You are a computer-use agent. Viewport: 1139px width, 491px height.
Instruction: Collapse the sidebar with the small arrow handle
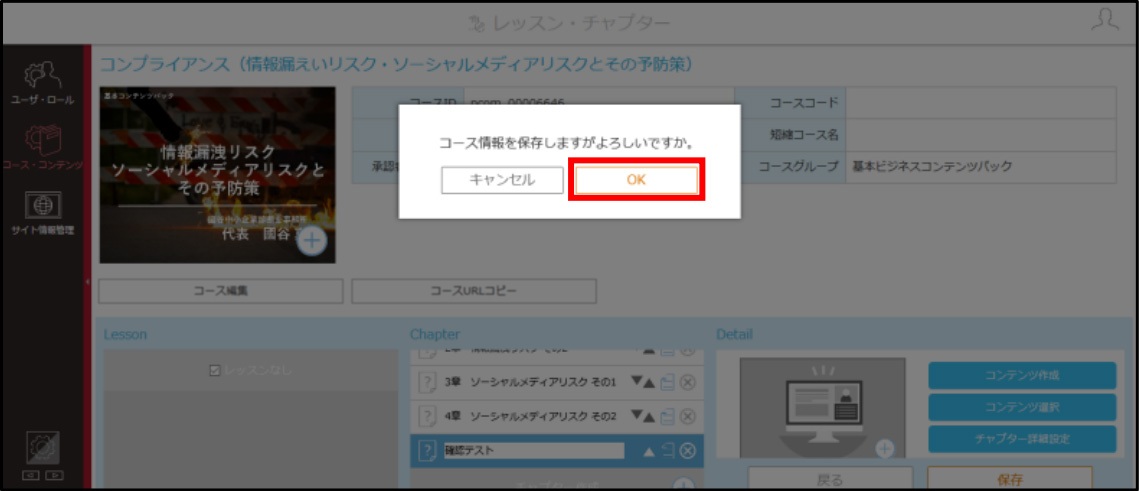point(87,281)
